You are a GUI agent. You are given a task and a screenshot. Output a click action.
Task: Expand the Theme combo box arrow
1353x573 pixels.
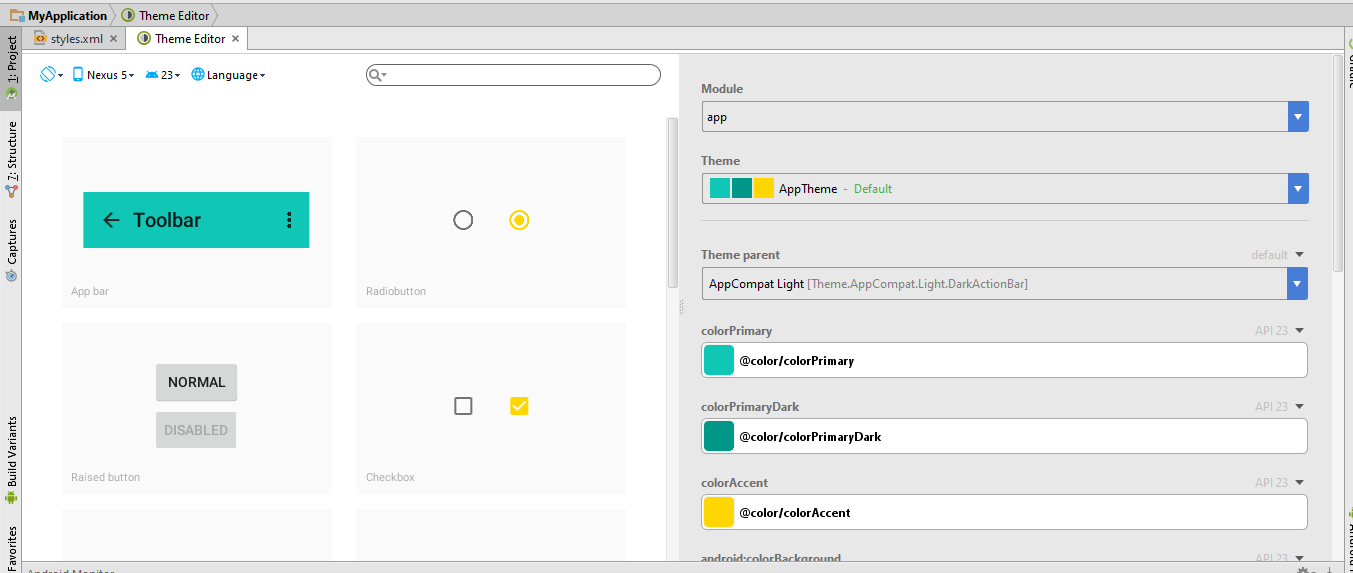pyautogui.click(x=1298, y=189)
